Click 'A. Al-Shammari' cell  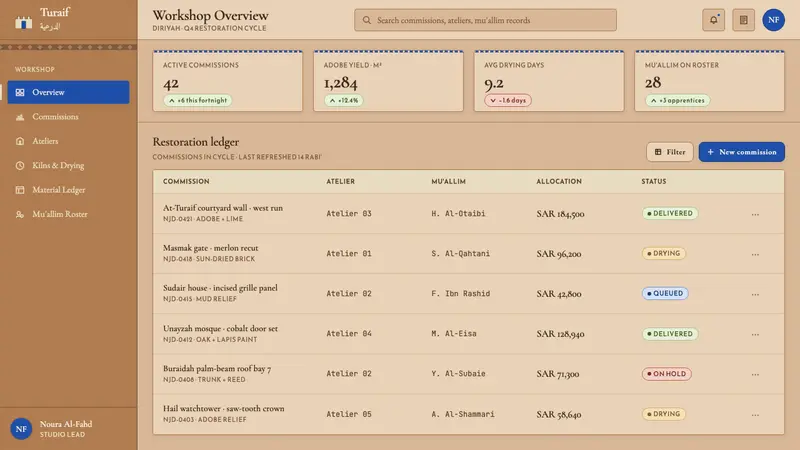pyautogui.click(x=463, y=414)
